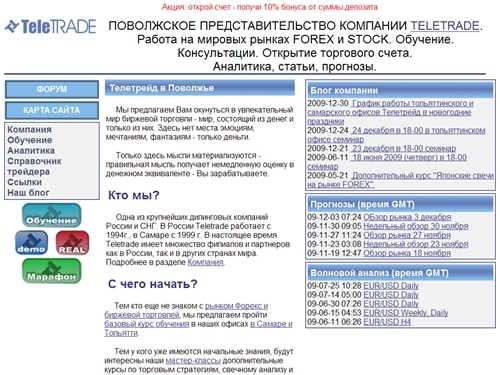Open Обзор рынка 27 ноября forecast
The image size is (500, 375).
(407, 235)
